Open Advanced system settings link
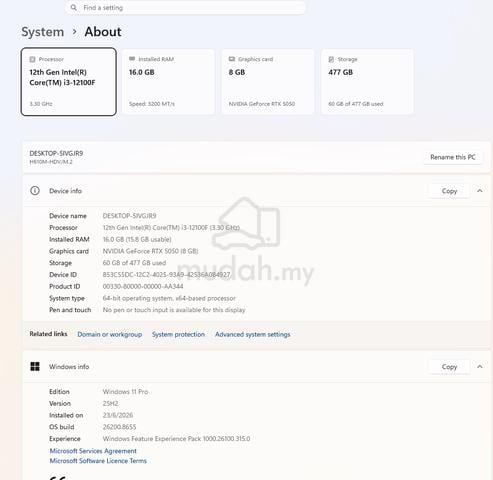 point(253,334)
